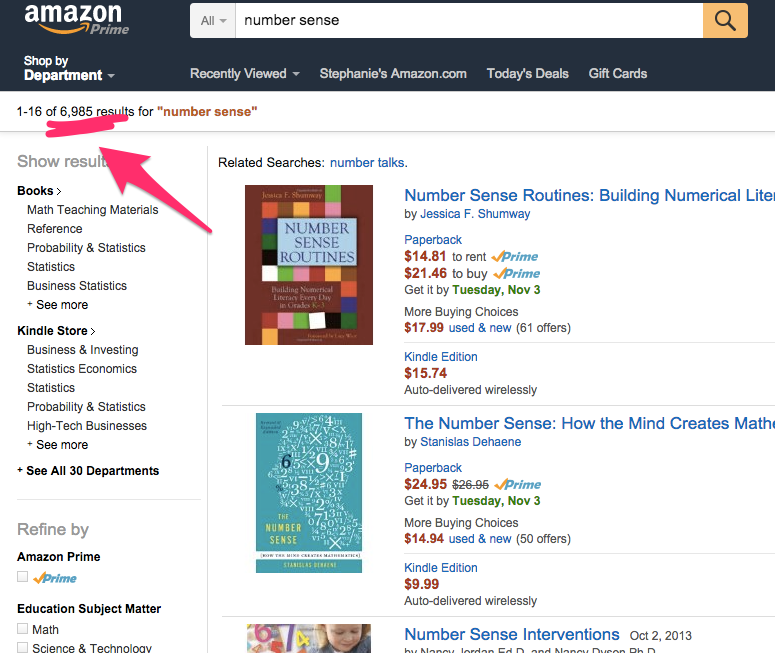This screenshot has width=775, height=653.
Task: Select the Math Teaching Materials category
Action: pos(92,210)
